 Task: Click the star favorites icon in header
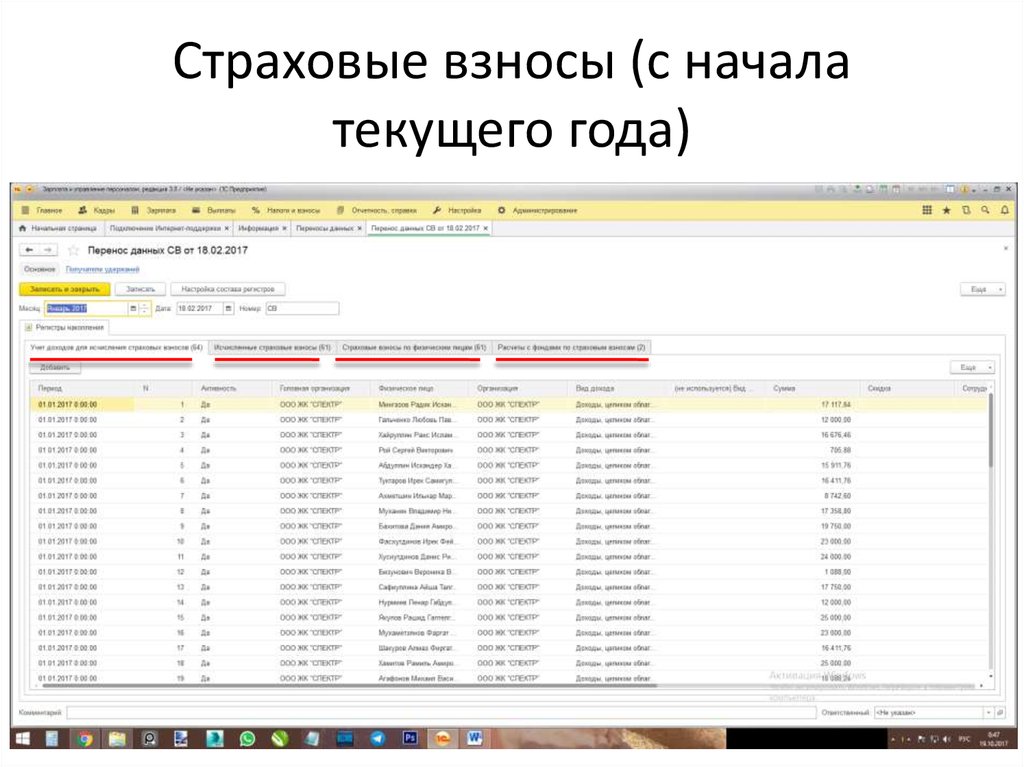(x=947, y=210)
